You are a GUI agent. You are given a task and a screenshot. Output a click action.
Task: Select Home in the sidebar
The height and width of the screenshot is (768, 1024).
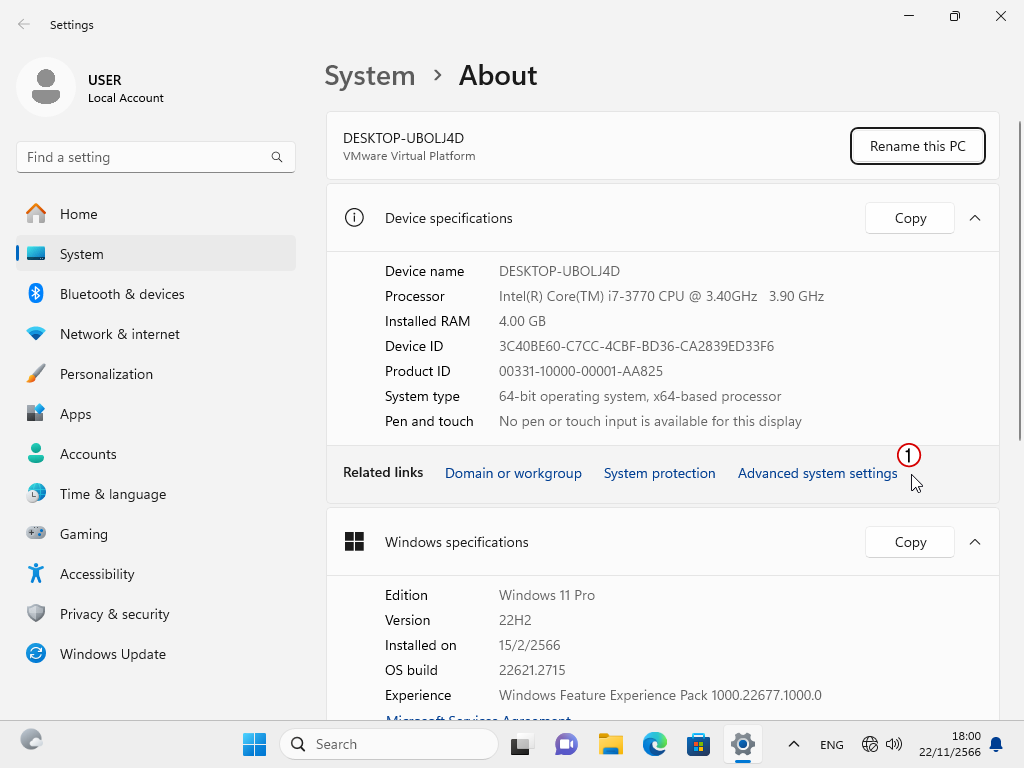click(78, 214)
